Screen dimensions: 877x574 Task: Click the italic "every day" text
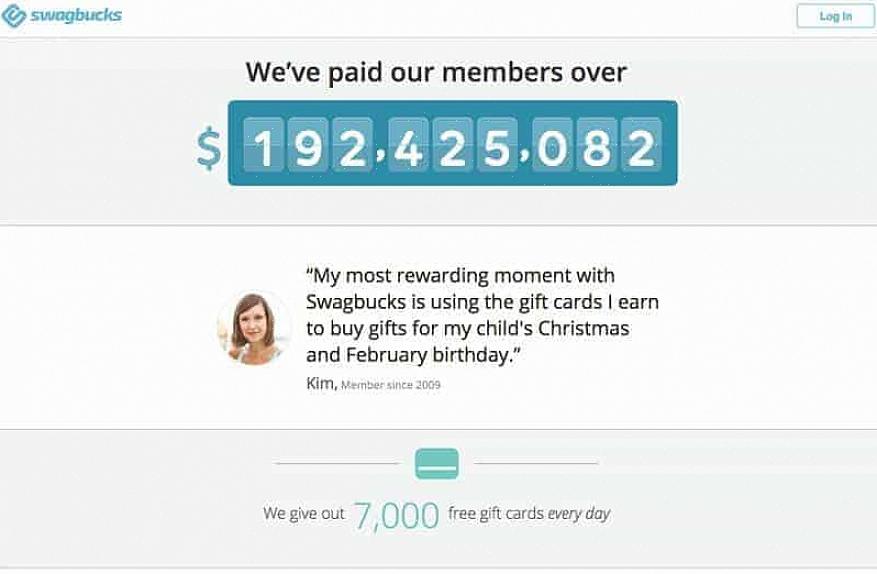[579, 514]
